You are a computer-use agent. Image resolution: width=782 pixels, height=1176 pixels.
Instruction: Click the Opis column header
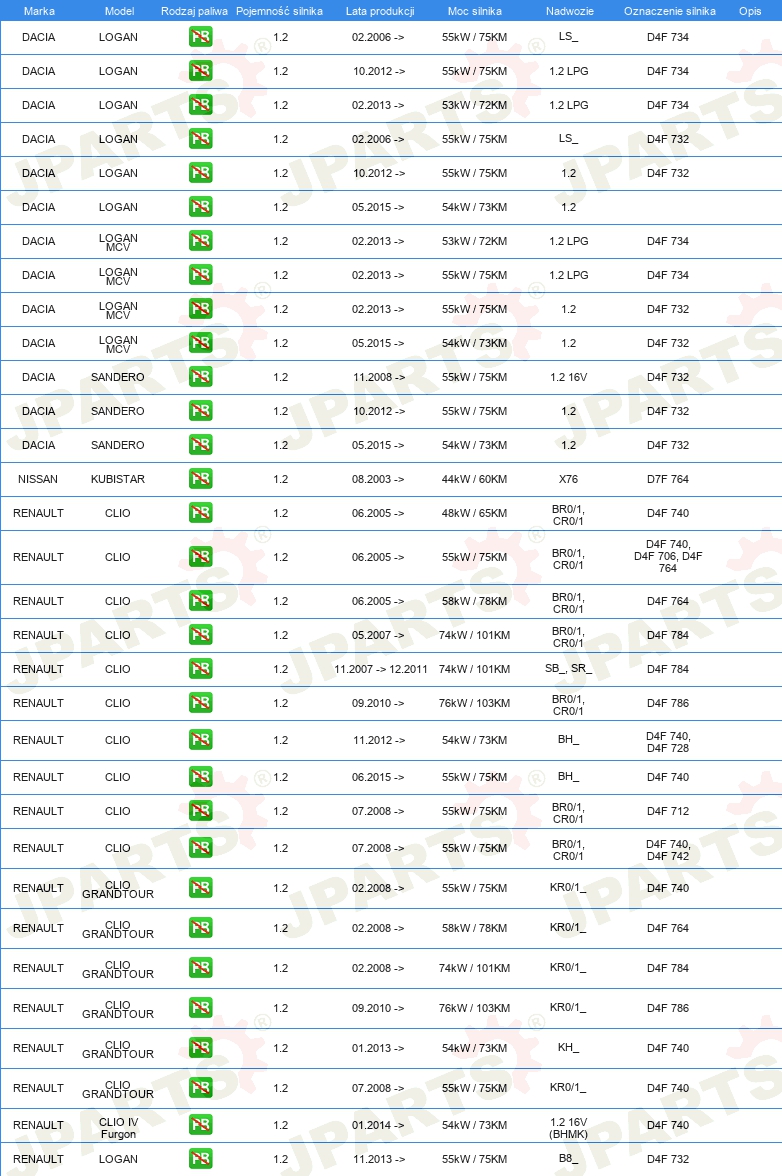click(750, 10)
